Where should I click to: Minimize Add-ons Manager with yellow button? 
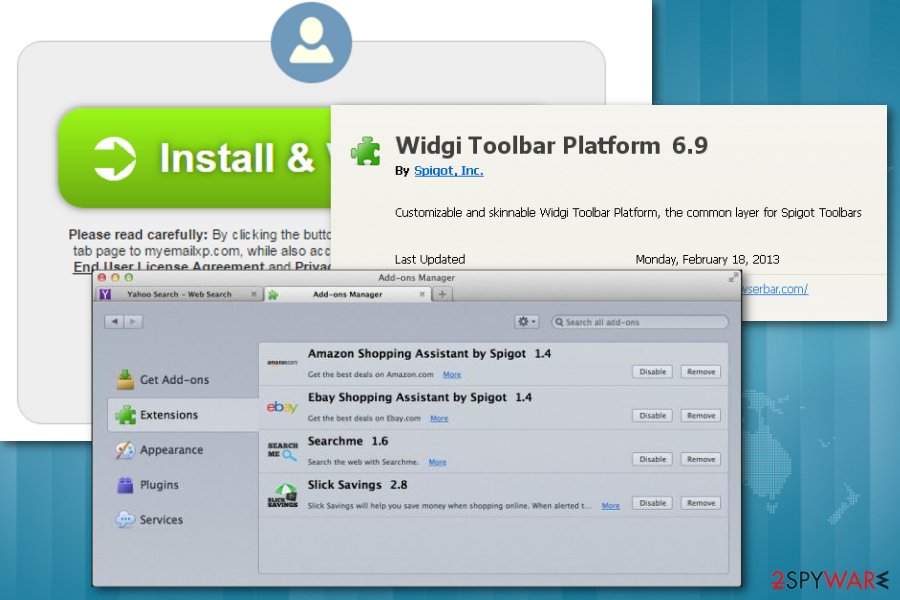tap(115, 277)
